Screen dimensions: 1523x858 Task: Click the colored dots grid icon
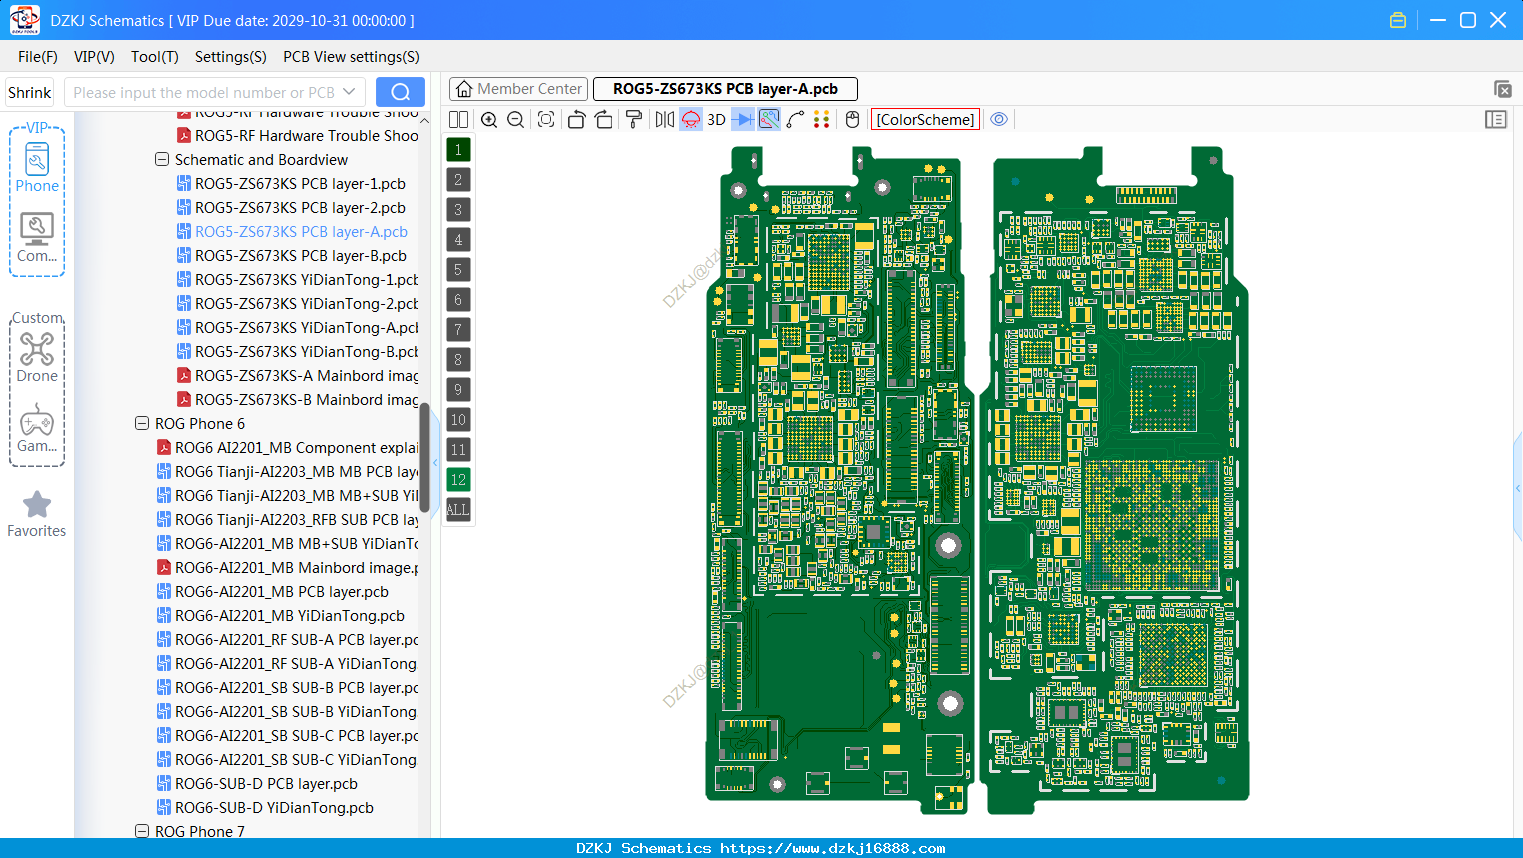[822, 120]
